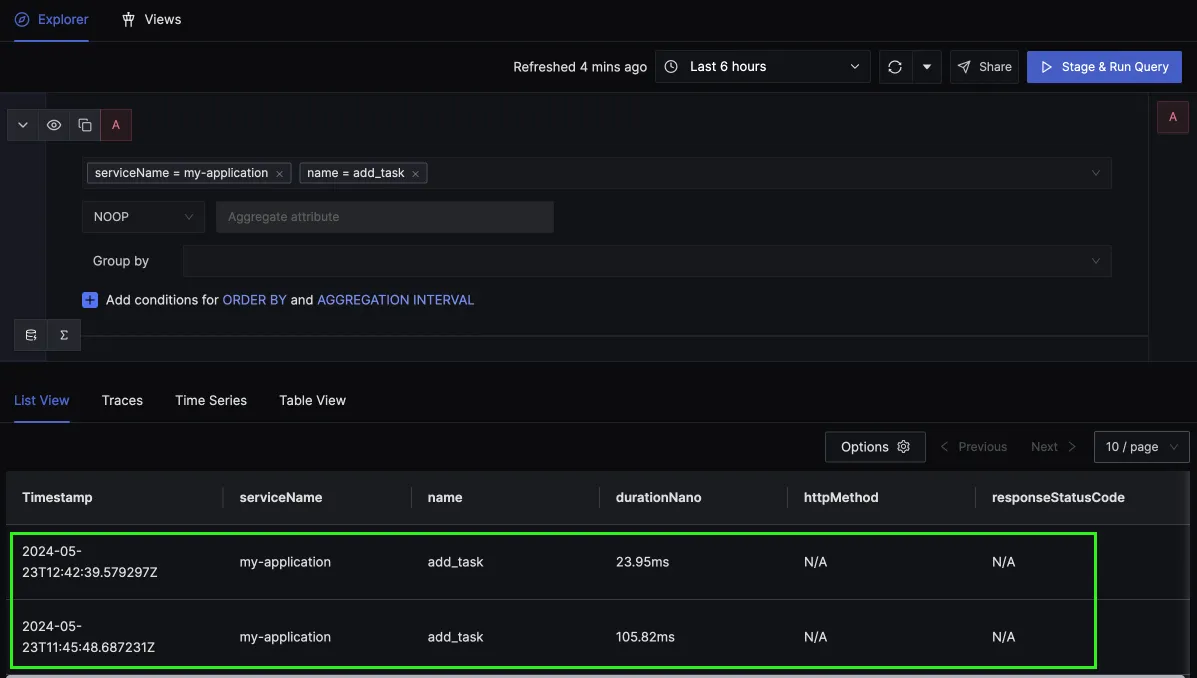Open the span timestamped 23T12:42:39.579297Z
The width and height of the screenshot is (1197, 678).
pos(89,562)
